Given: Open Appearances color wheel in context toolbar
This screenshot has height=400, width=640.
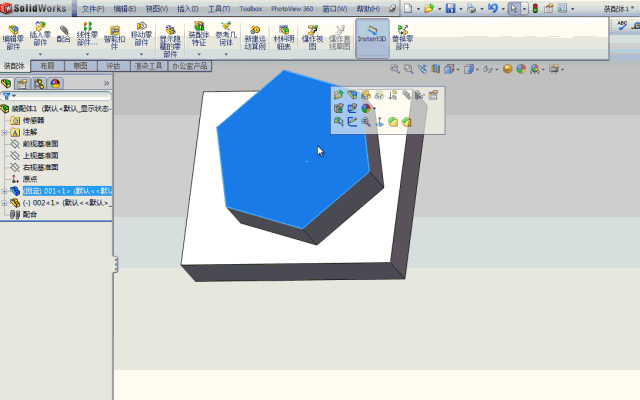Looking at the screenshot, I should click(x=366, y=108).
